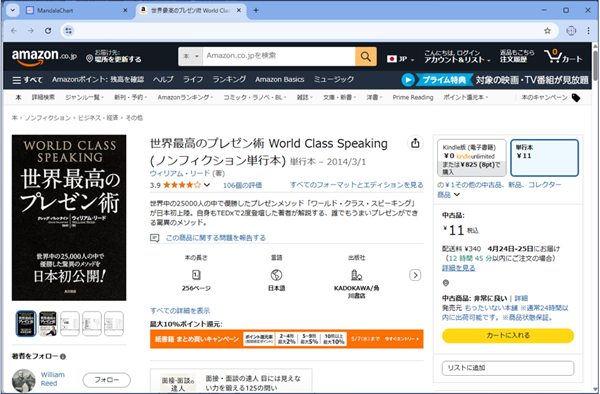Viewport: 600px width, 394px height.
Task: Click the 紙書籍 まとめ買いキャンペーン banner
Action: (287, 339)
